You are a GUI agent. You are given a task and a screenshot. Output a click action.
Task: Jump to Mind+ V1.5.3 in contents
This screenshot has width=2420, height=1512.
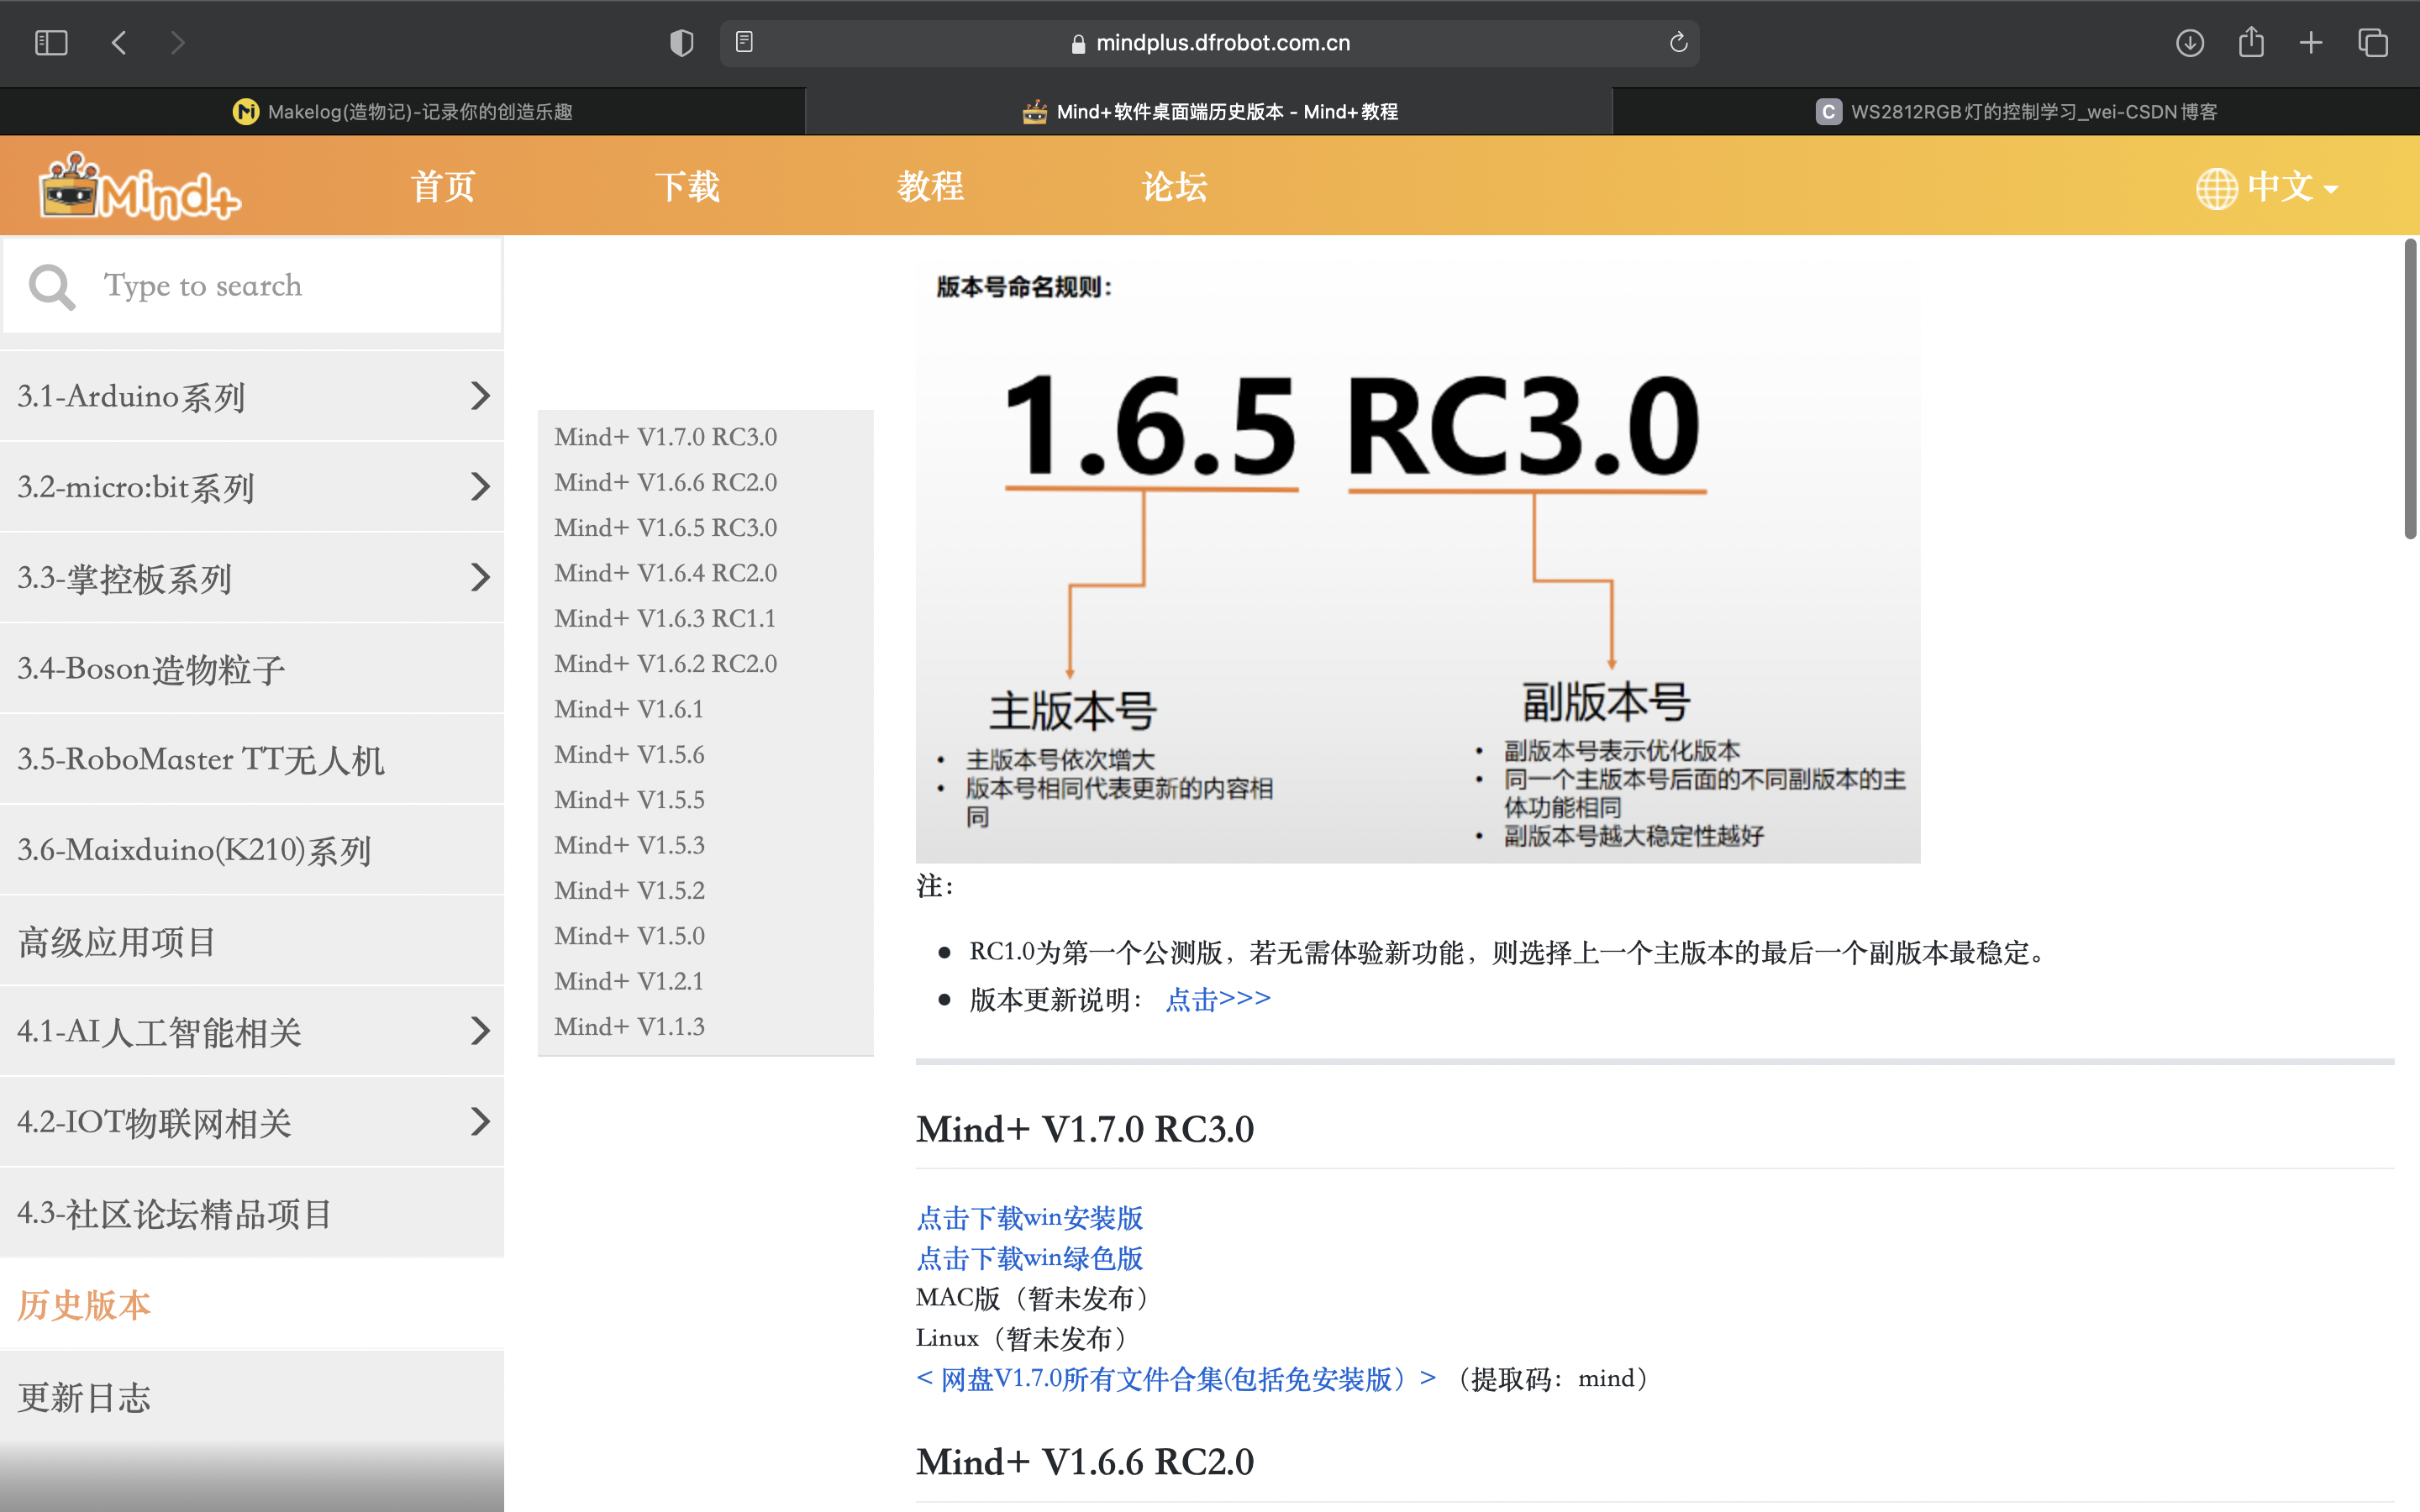click(x=629, y=845)
